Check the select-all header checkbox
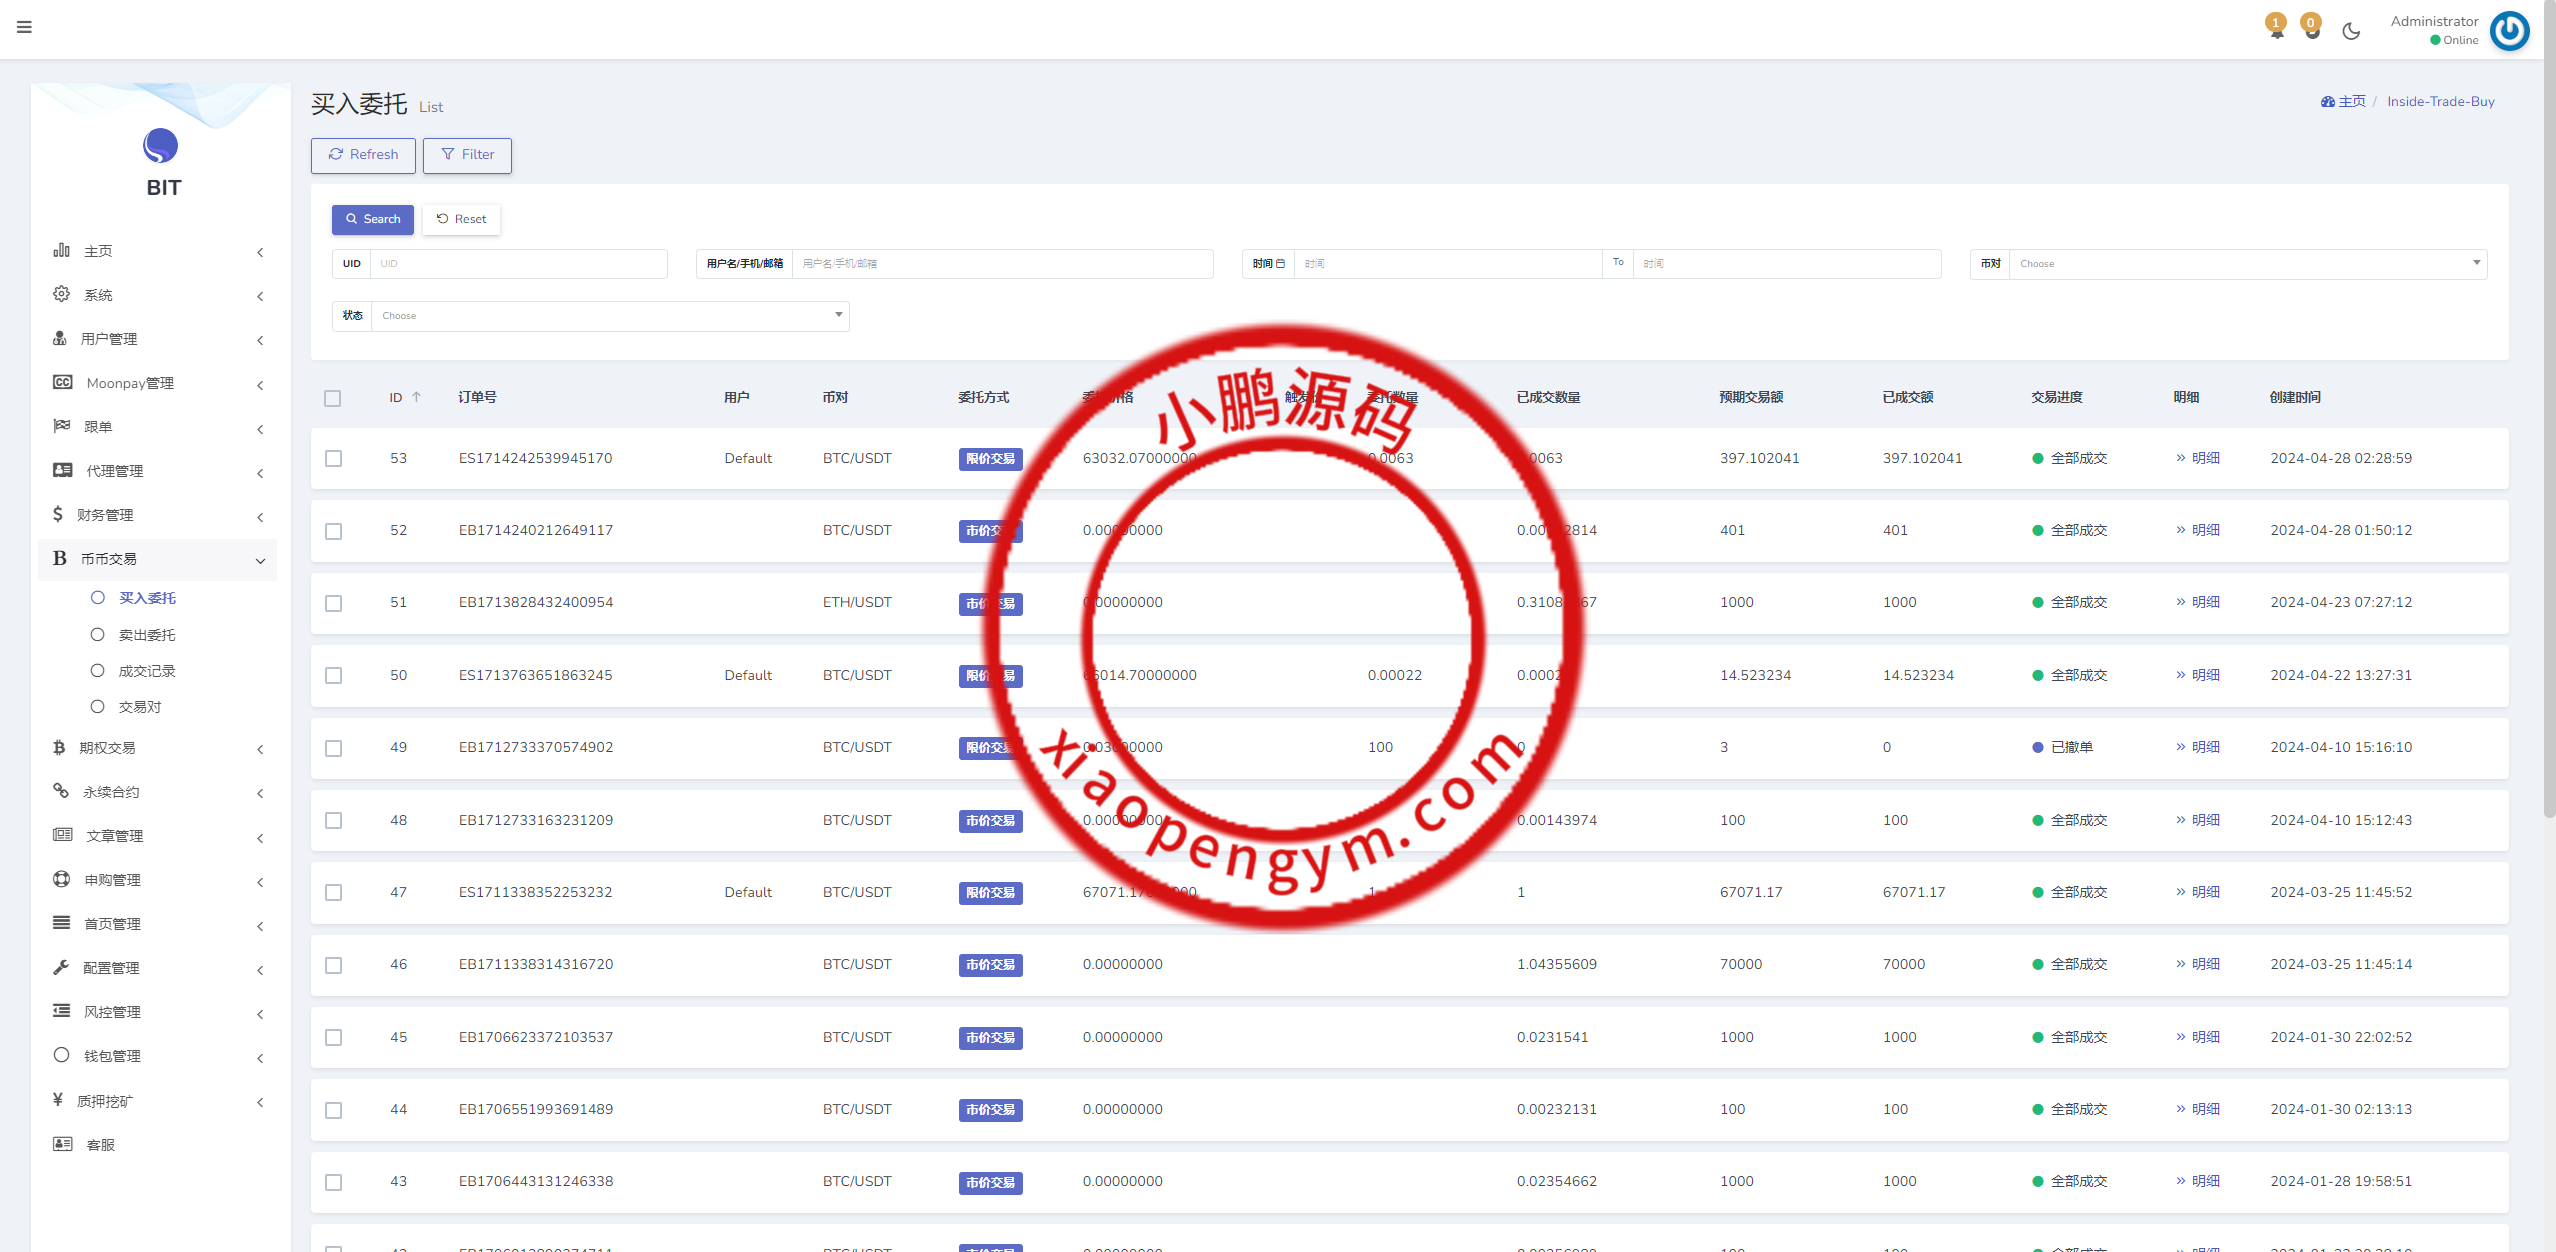Screen dimensions: 2556x1252 pos(333,398)
